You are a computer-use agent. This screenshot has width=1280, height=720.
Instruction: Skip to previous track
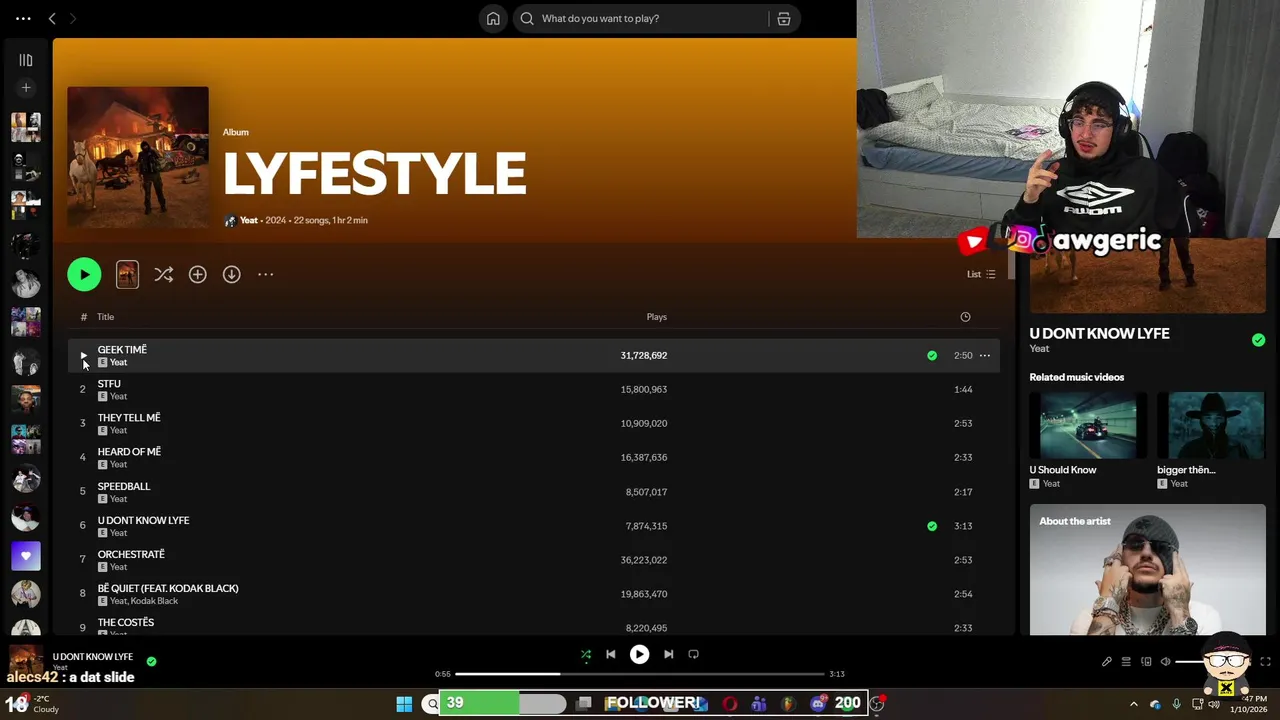click(611, 654)
